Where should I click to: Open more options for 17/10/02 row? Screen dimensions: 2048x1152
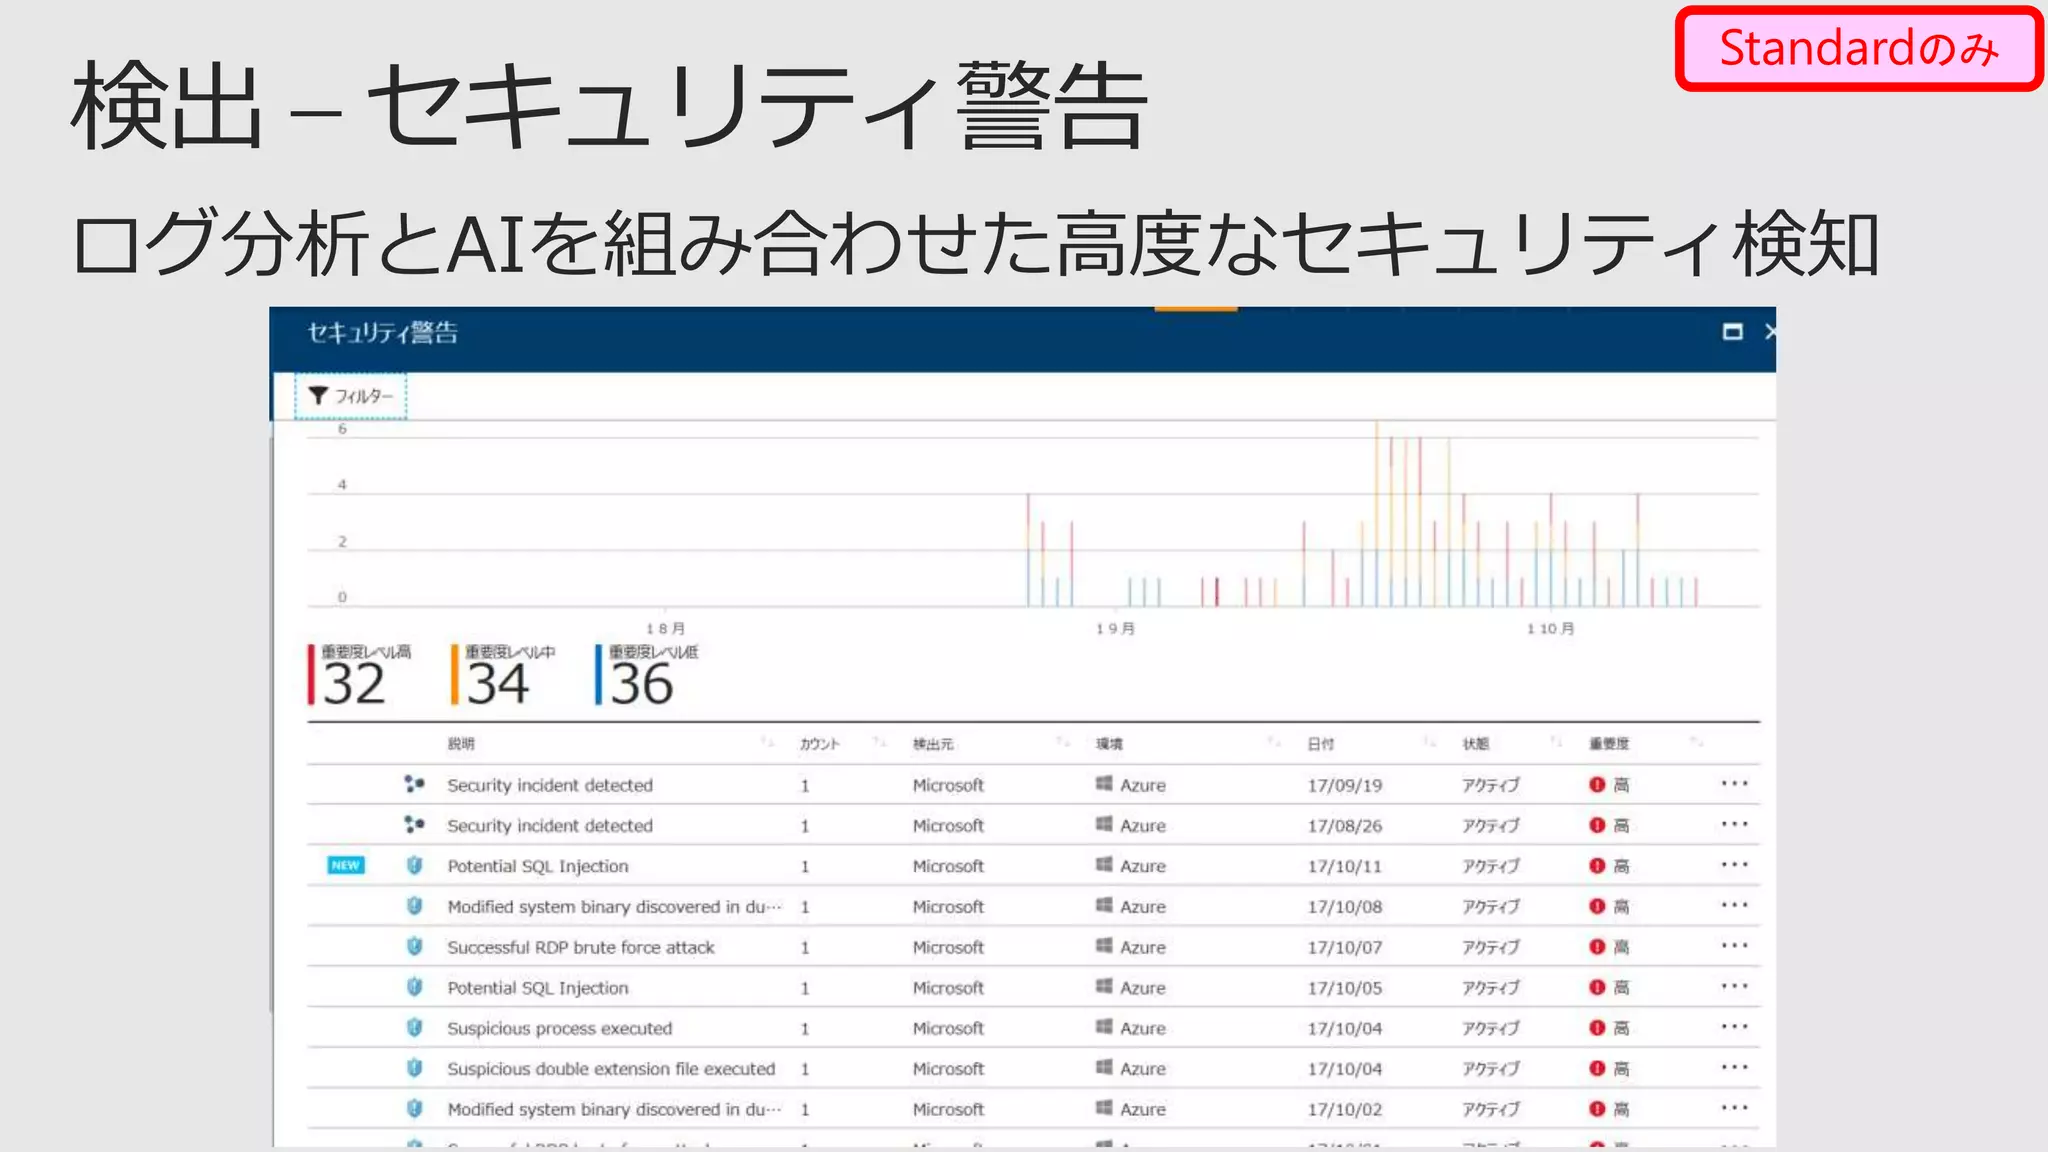[x=1734, y=1108]
